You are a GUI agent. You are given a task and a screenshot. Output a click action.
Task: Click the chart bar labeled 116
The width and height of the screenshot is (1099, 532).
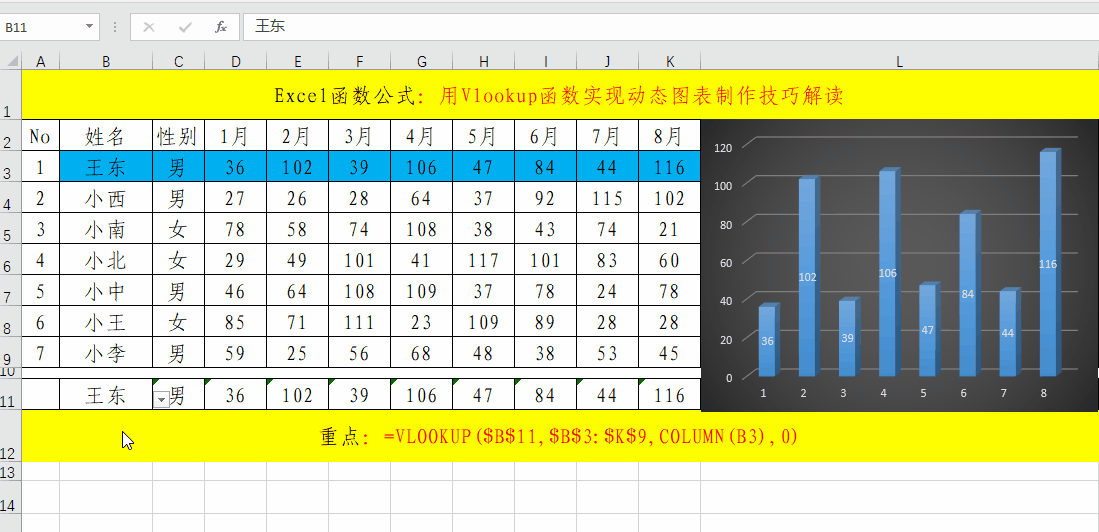(1049, 263)
